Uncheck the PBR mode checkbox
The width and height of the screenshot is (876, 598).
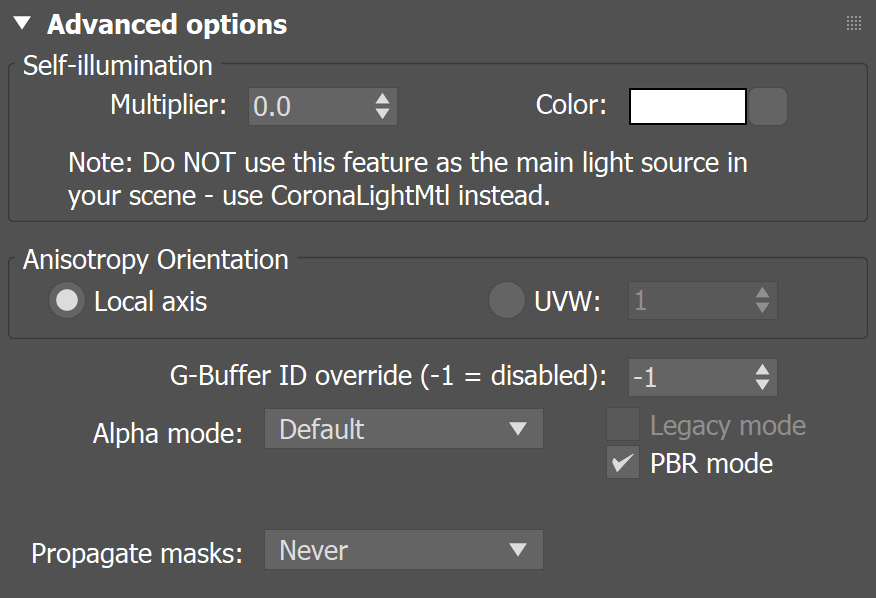pyautogui.click(x=622, y=463)
